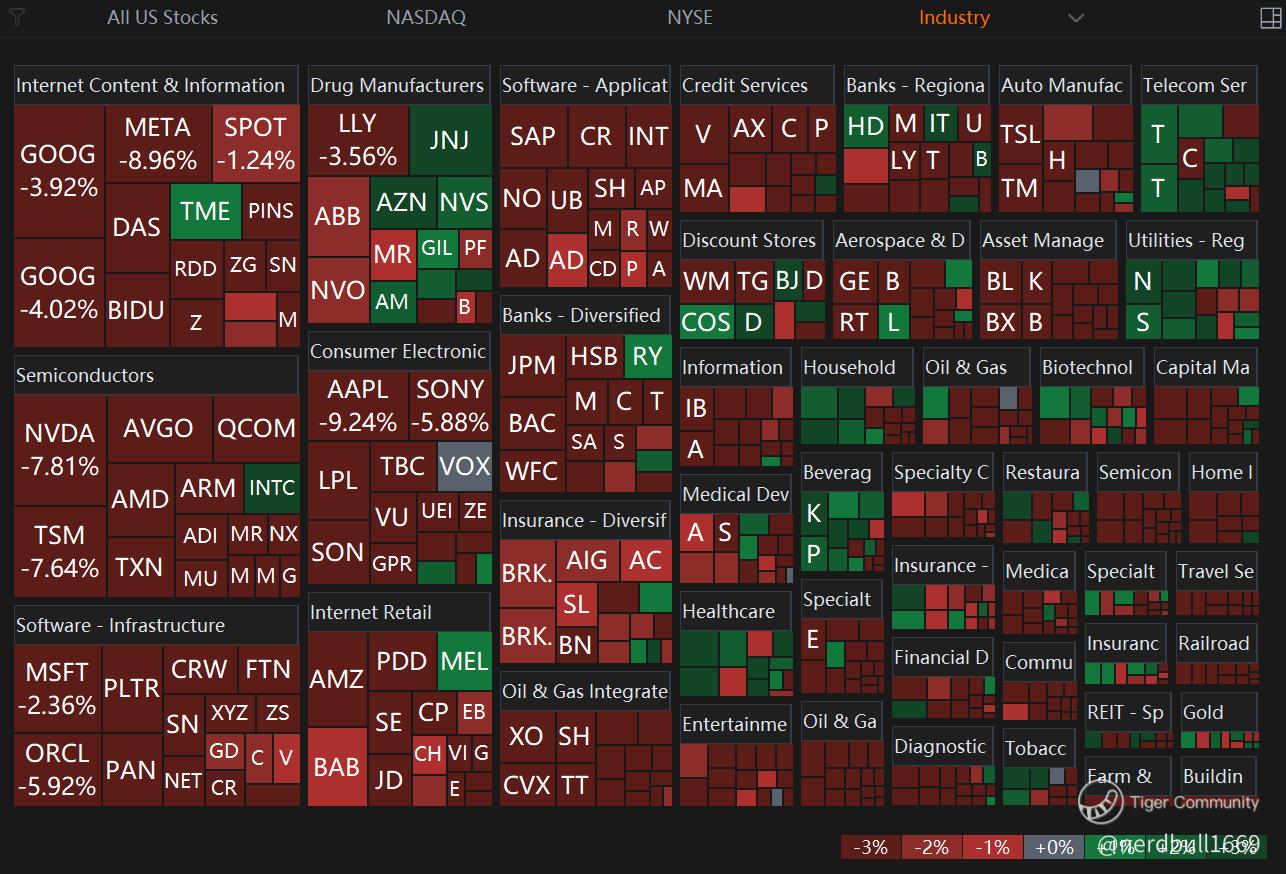Open the LLY -3.56% tile

pyautogui.click(x=358, y=140)
